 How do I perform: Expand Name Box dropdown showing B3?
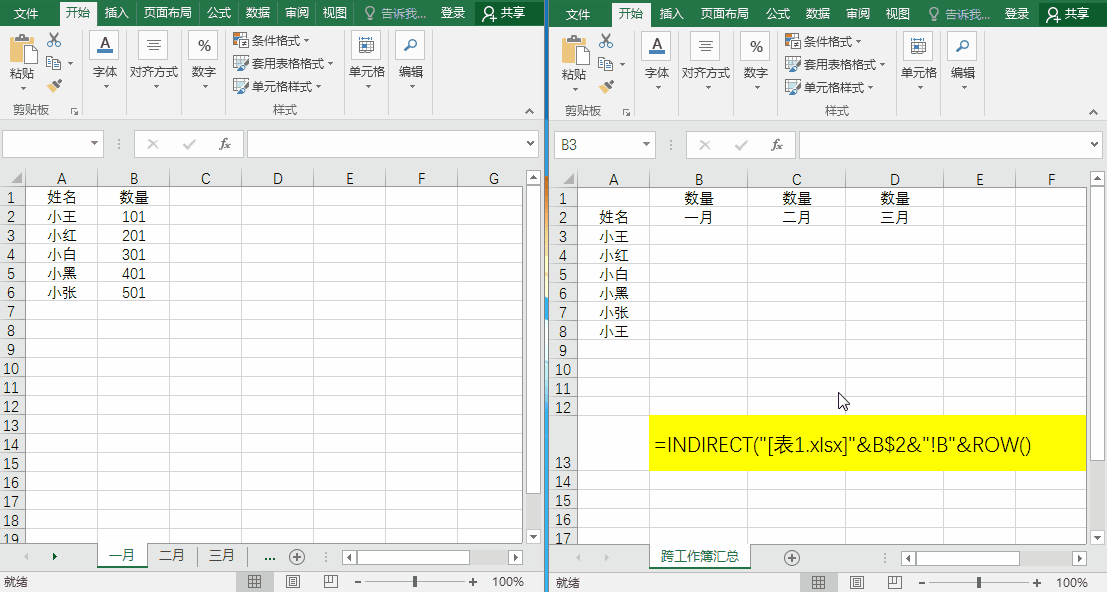646,145
